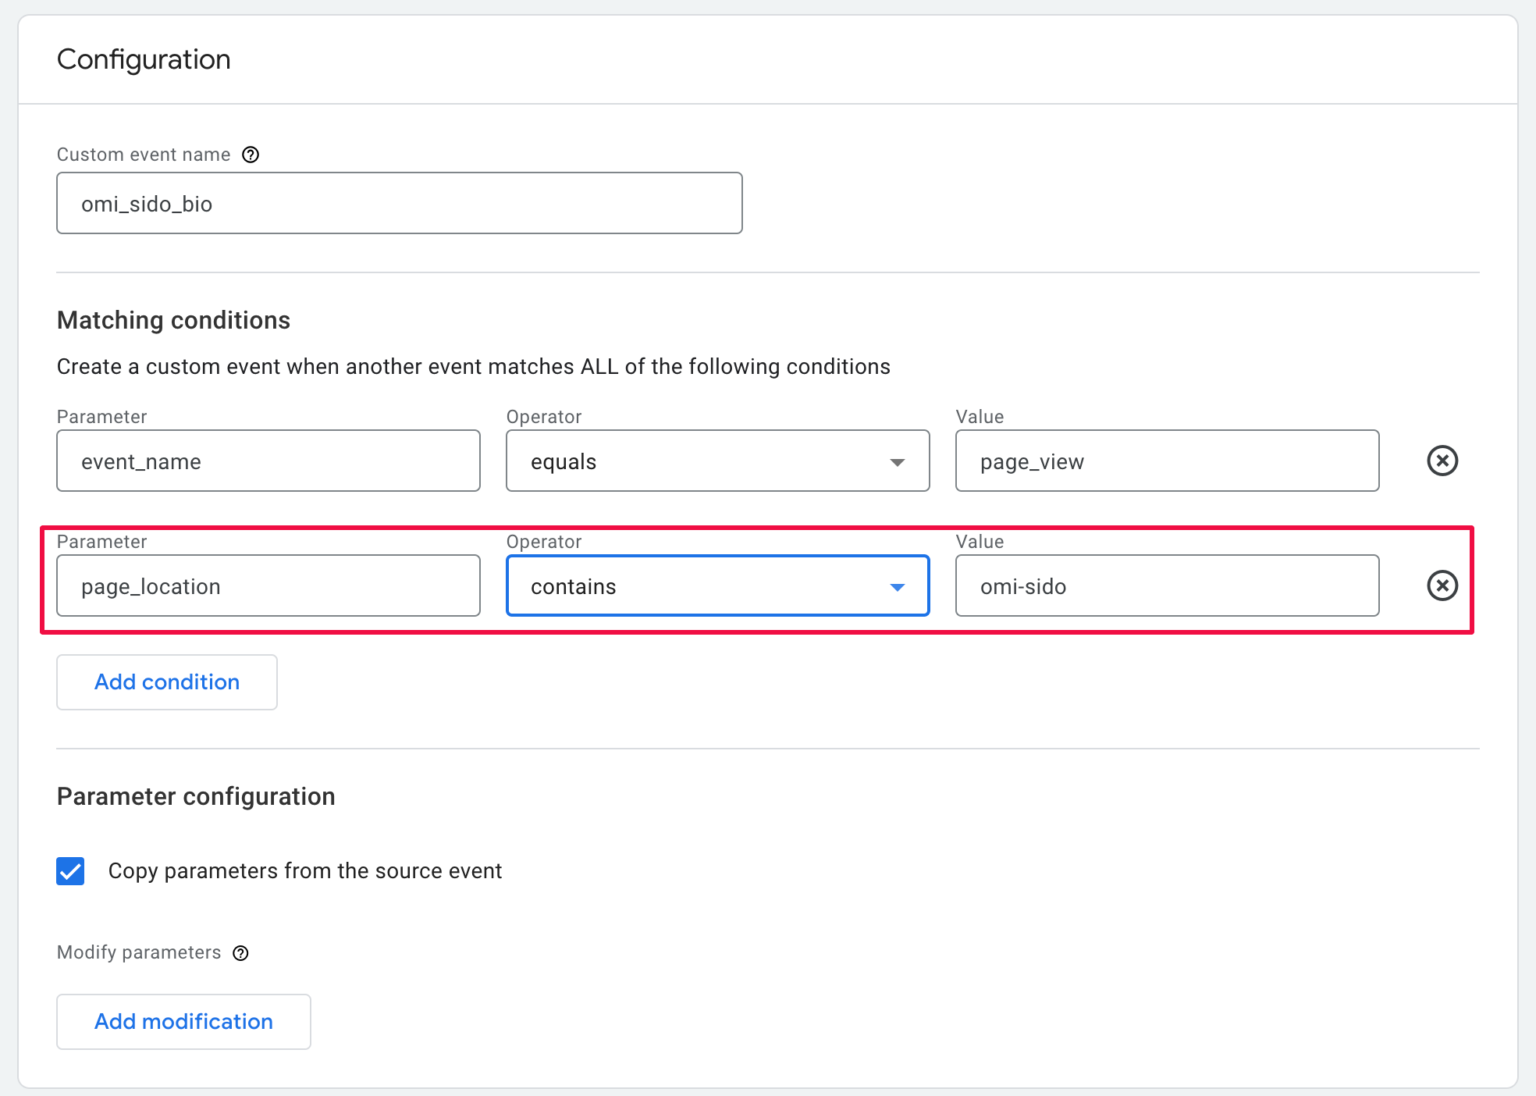Click the Add modification button
The width and height of the screenshot is (1536, 1096).
[x=183, y=1021]
